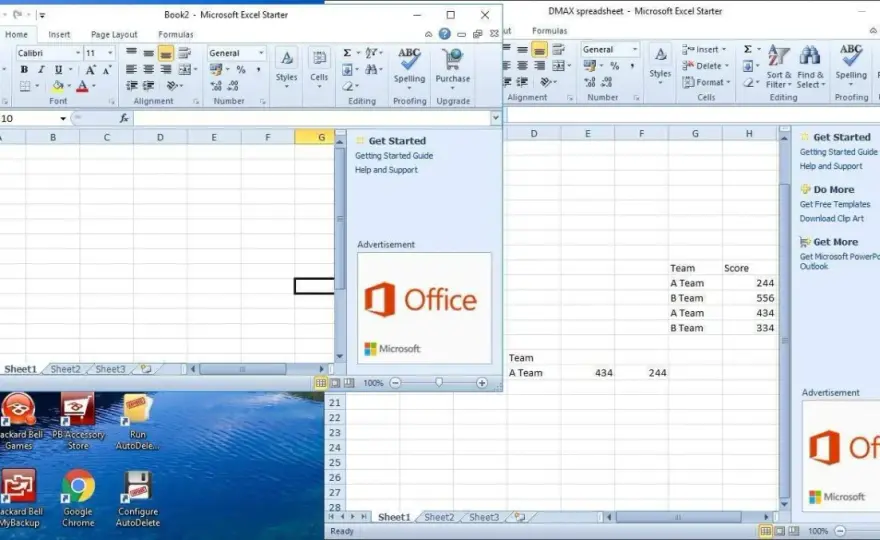Click Insert Function fx button in Book2
Image resolution: width=880 pixels, height=540 pixels.
(x=124, y=118)
